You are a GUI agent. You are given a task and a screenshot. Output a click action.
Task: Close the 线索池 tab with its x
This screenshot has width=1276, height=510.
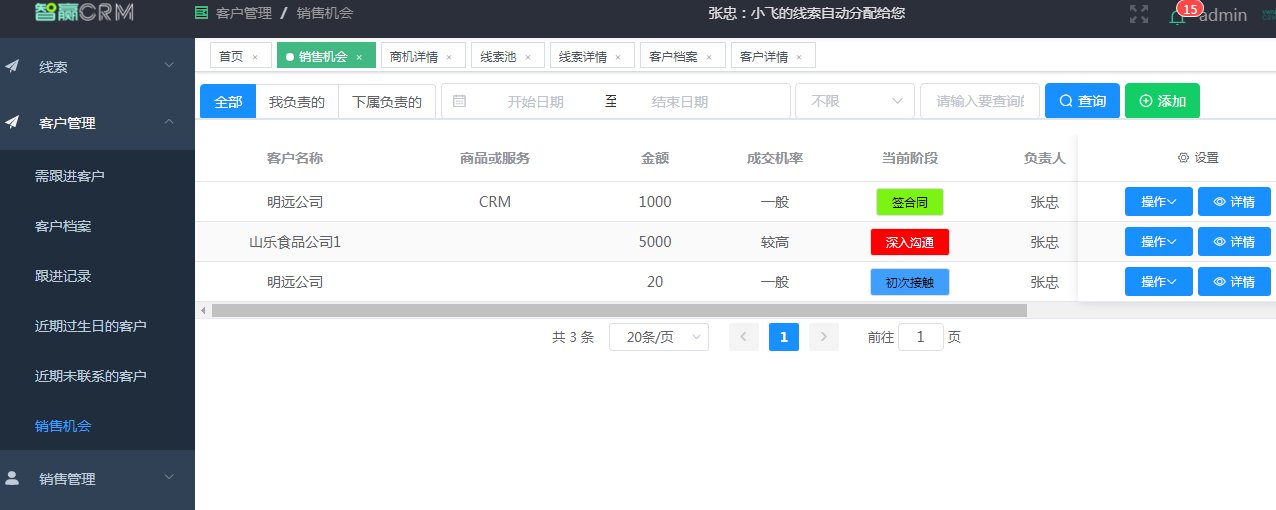point(528,57)
